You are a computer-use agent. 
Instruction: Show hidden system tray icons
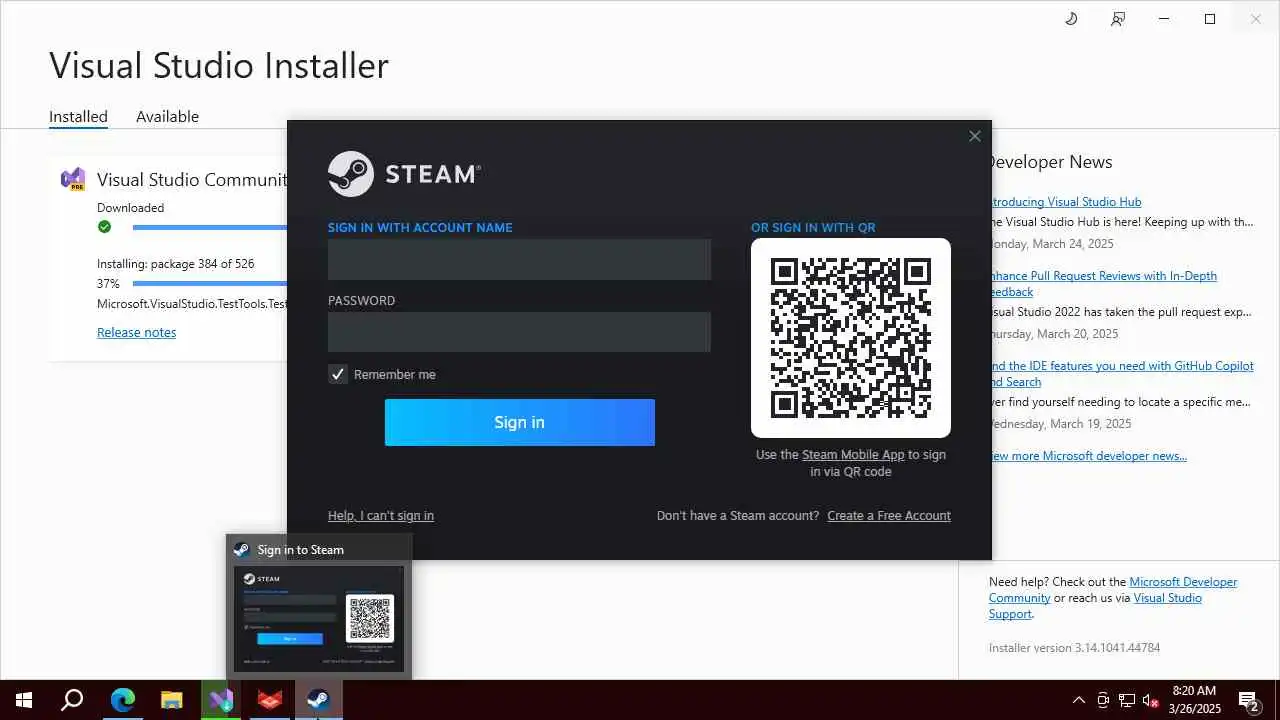click(1078, 700)
